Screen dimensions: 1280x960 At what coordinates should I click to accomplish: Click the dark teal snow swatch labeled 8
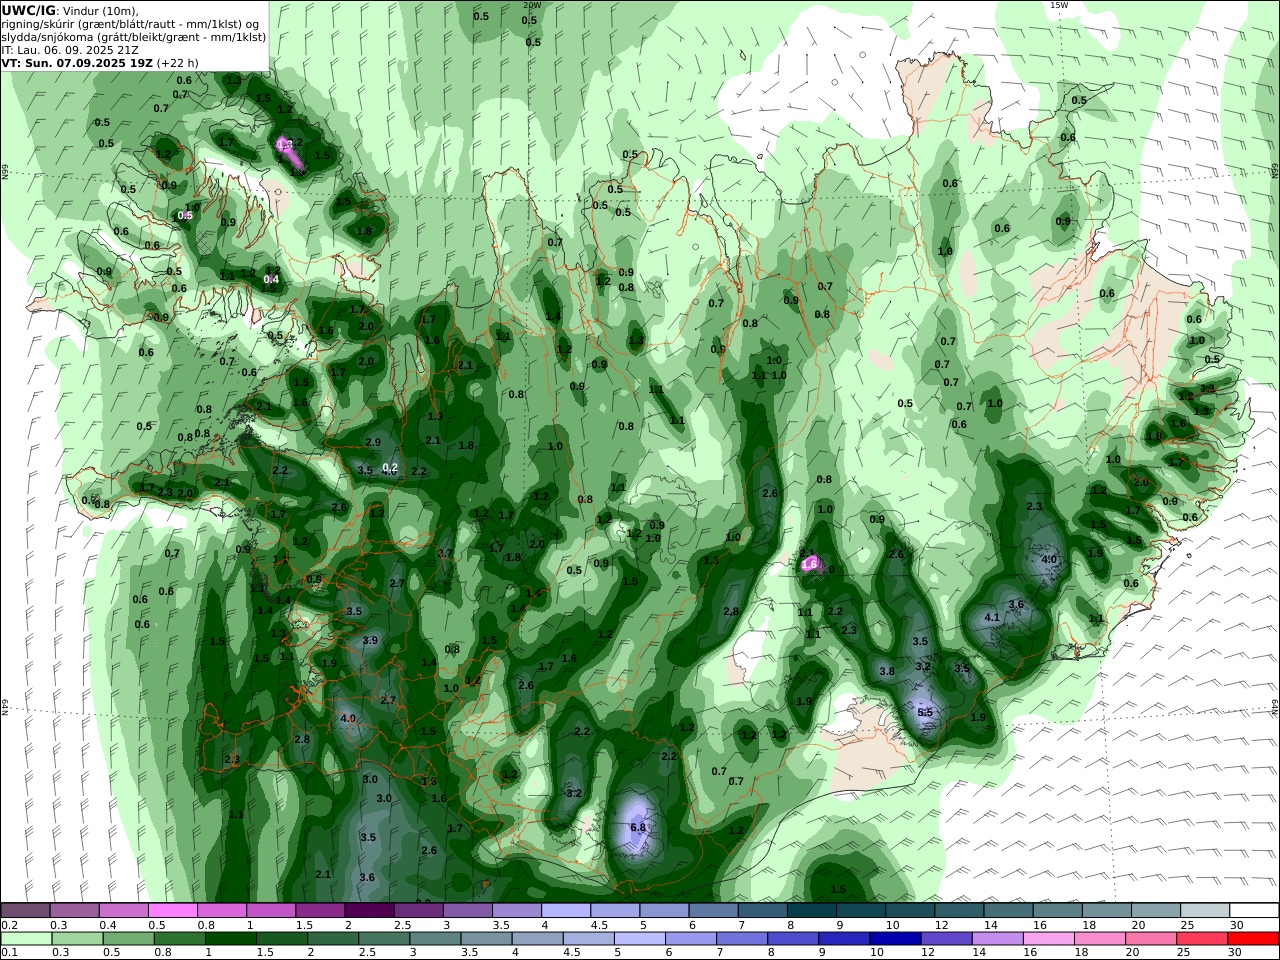point(811,910)
